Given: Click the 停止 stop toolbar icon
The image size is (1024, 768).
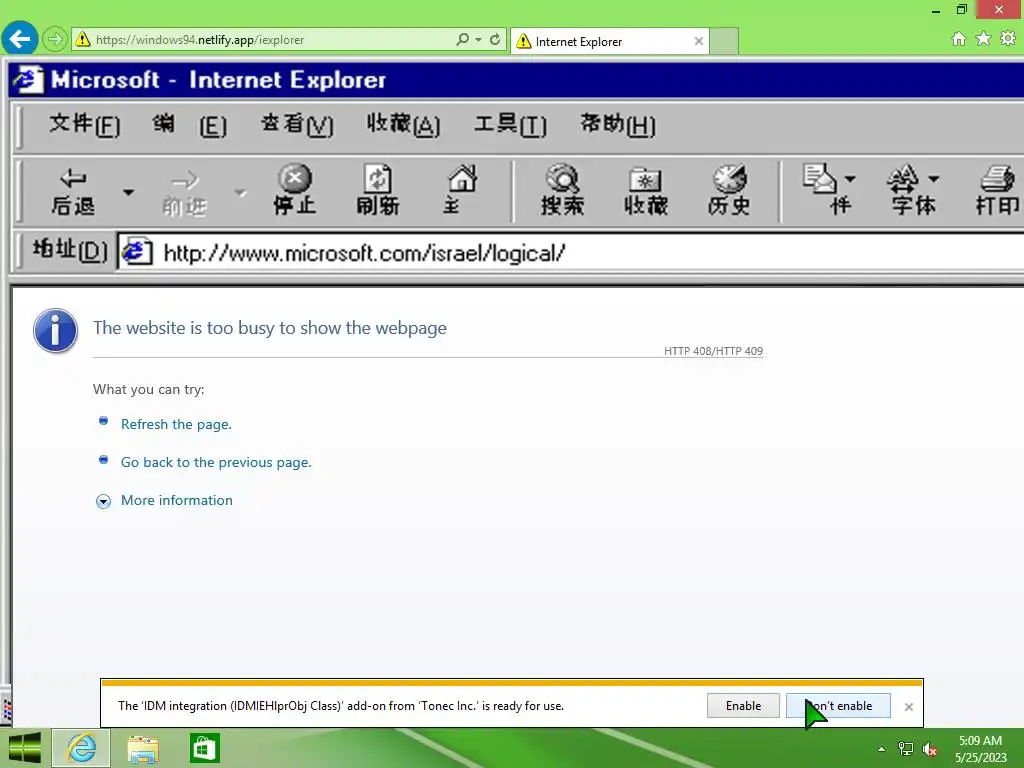Looking at the screenshot, I should [295, 190].
